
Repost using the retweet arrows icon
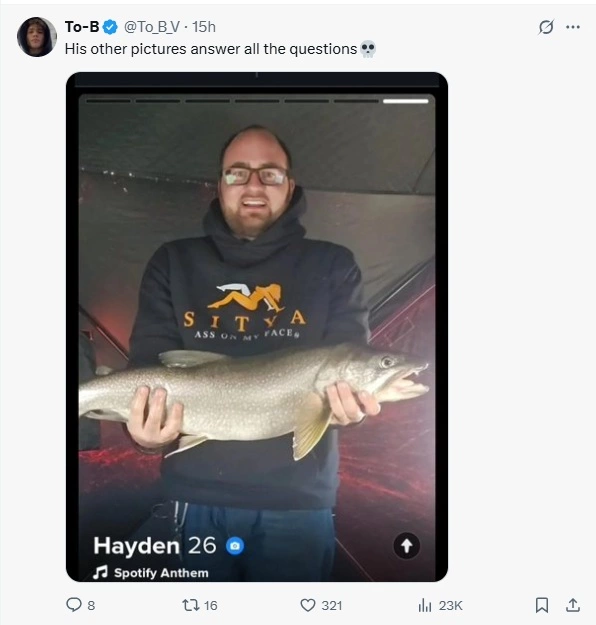click(x=190, y=605)
